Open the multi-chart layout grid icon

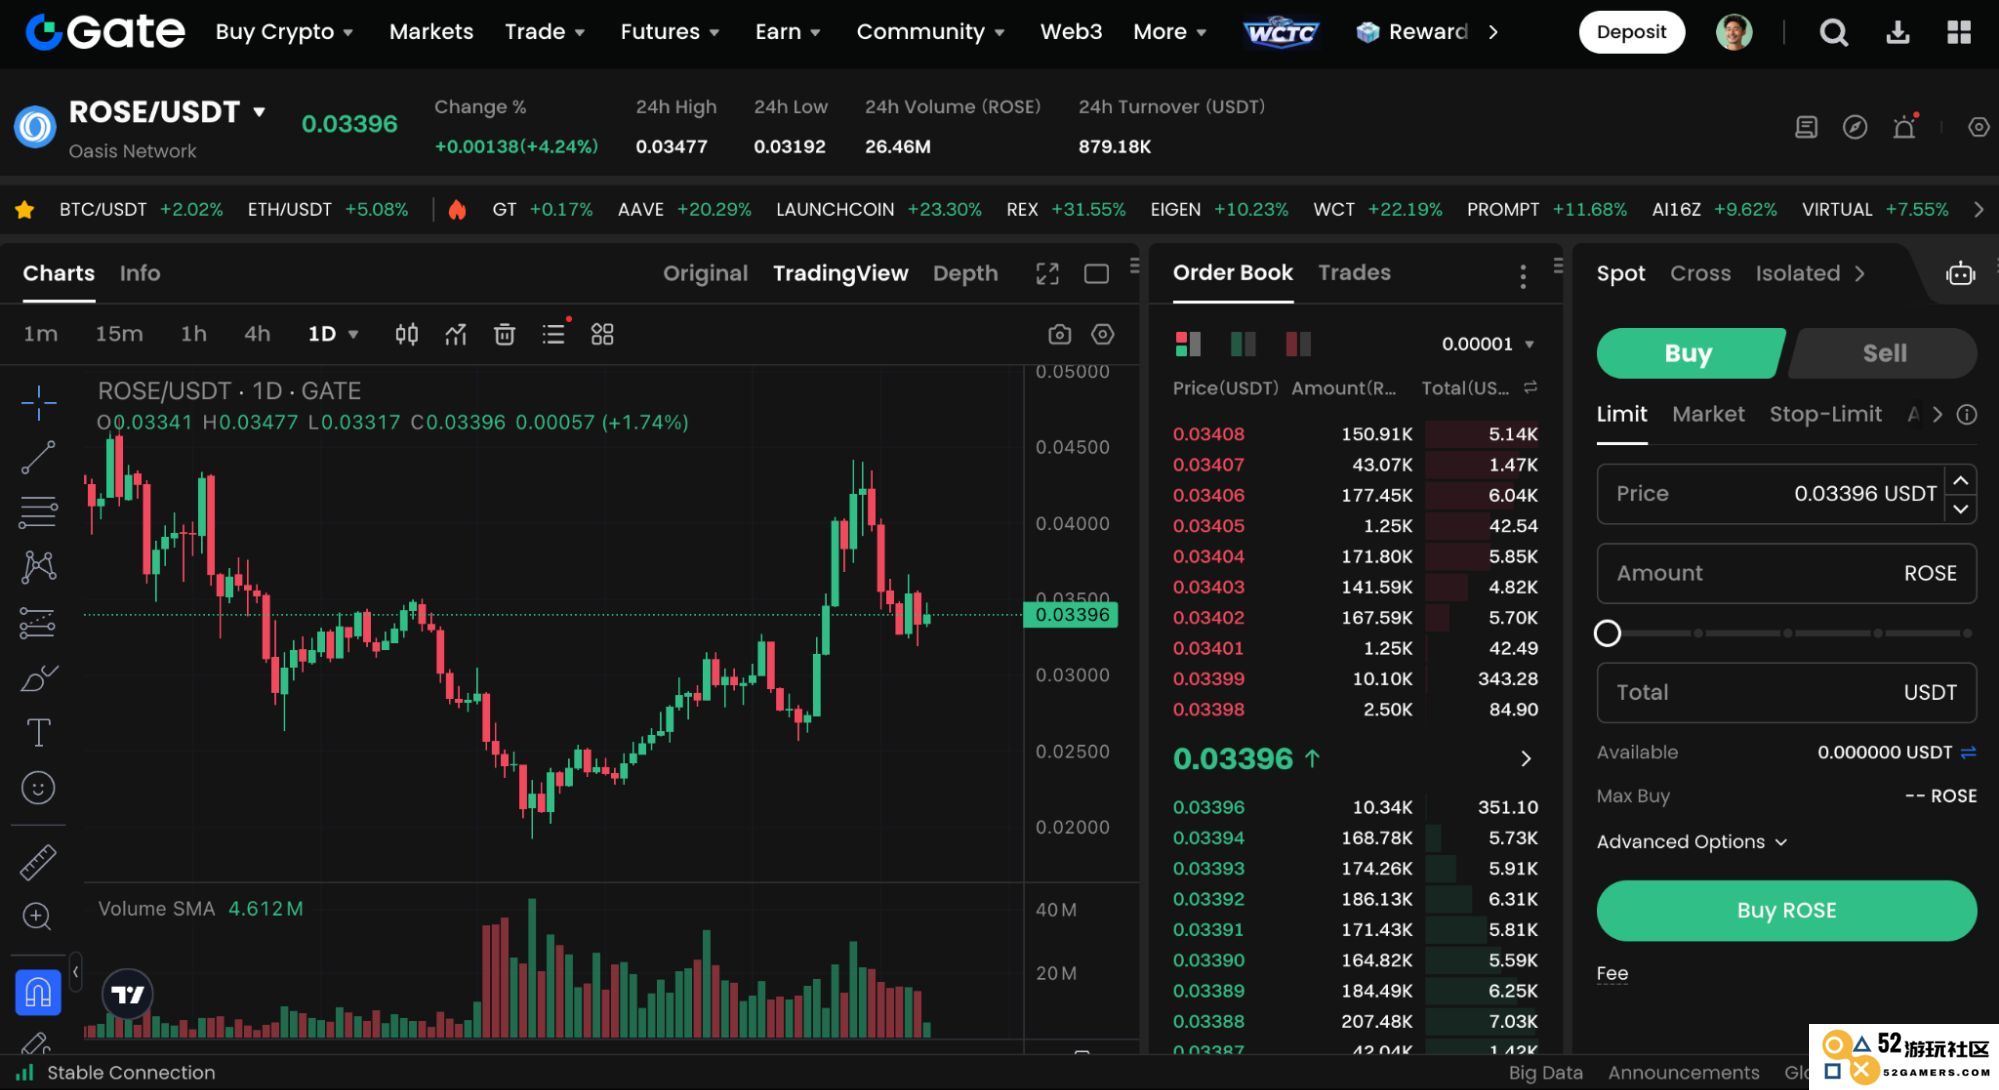pyautogui.click(x=602, y=334)
